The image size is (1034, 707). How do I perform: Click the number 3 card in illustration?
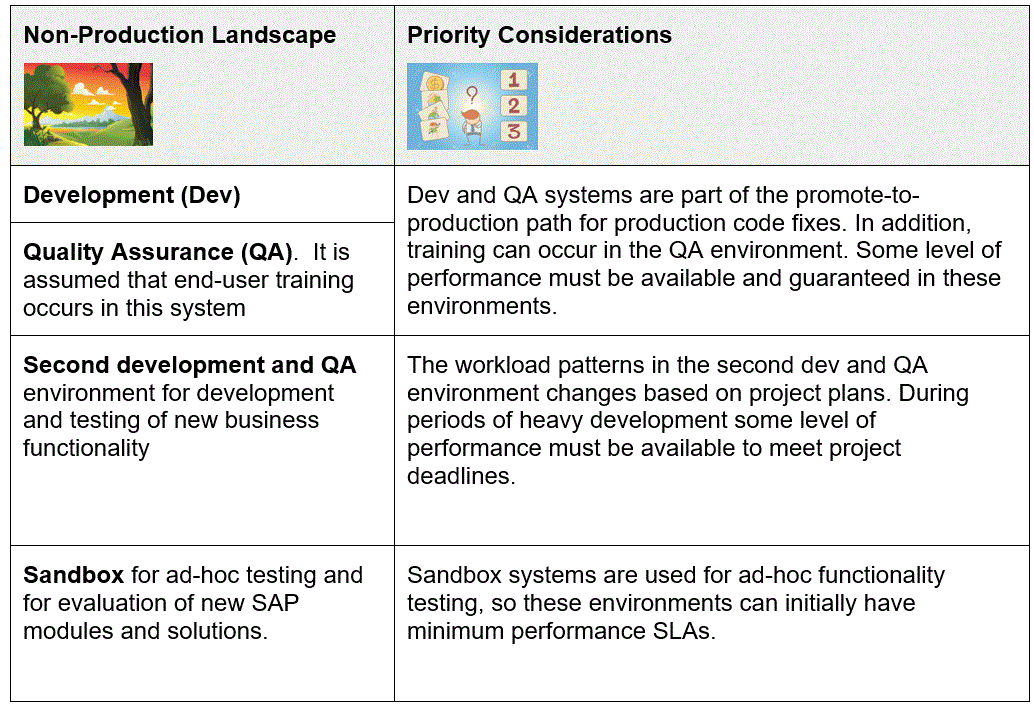pos(513,131)
